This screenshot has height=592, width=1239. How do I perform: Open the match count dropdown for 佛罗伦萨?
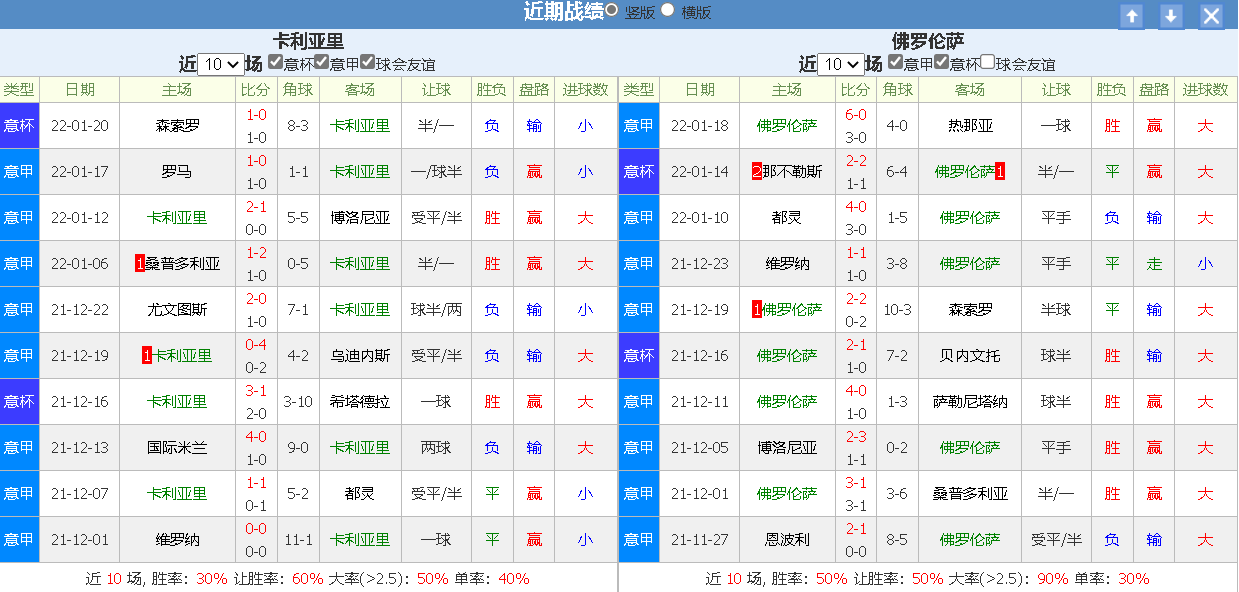tap(842, 64)
